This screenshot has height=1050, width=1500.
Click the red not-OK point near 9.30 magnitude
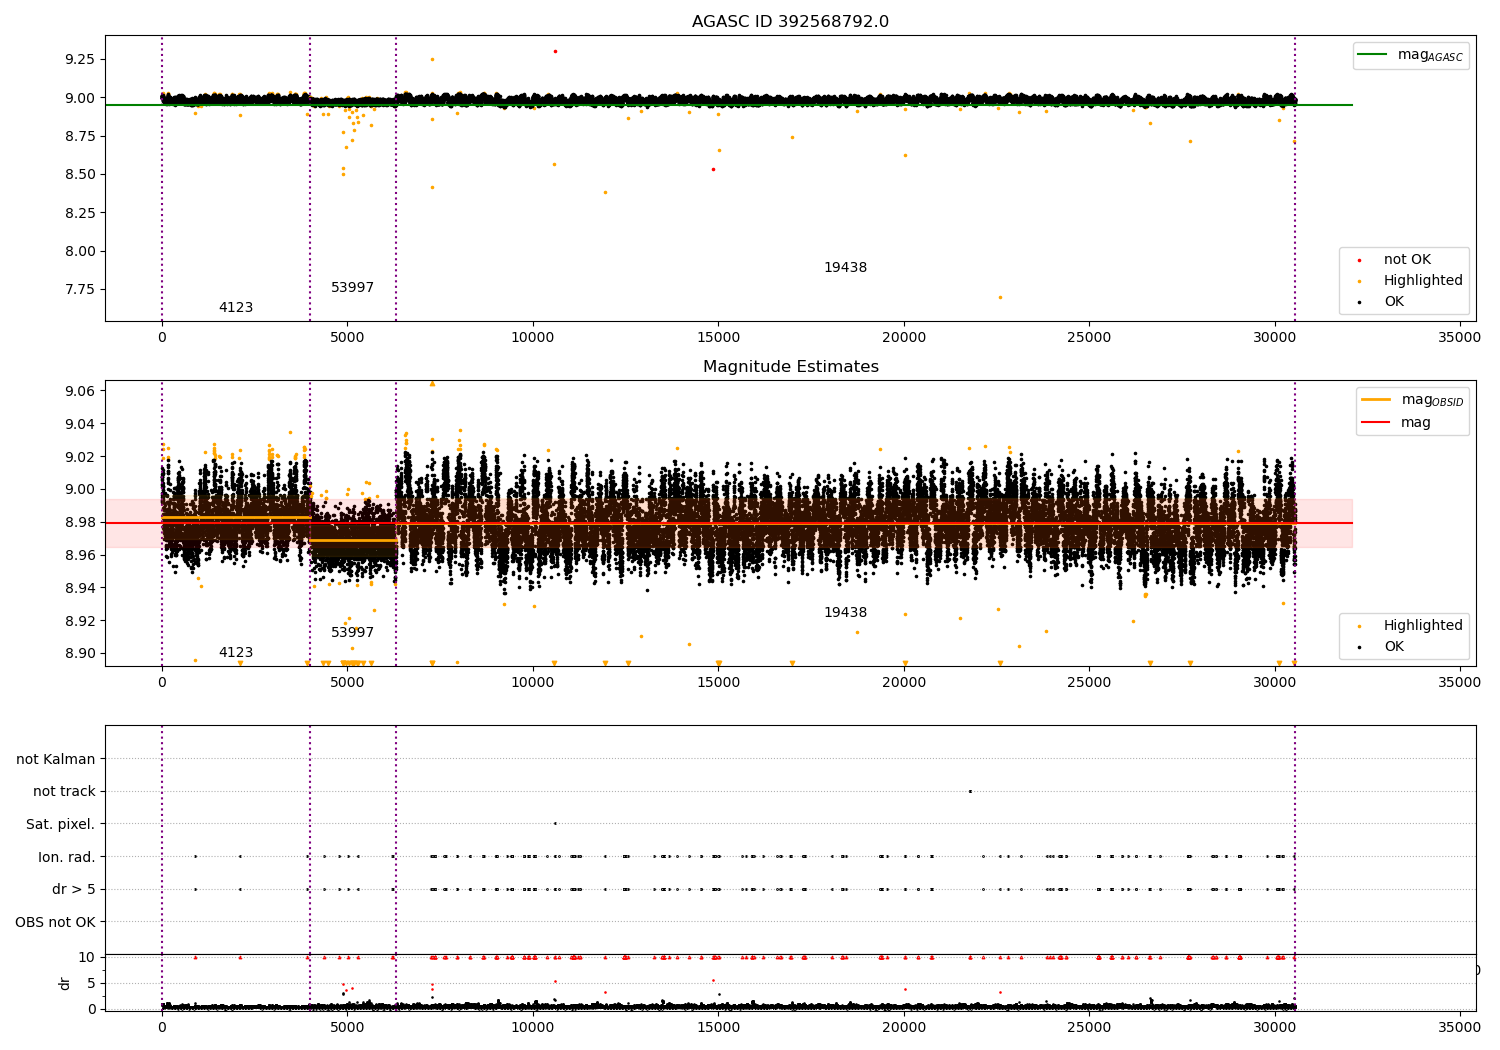point(555,51)
